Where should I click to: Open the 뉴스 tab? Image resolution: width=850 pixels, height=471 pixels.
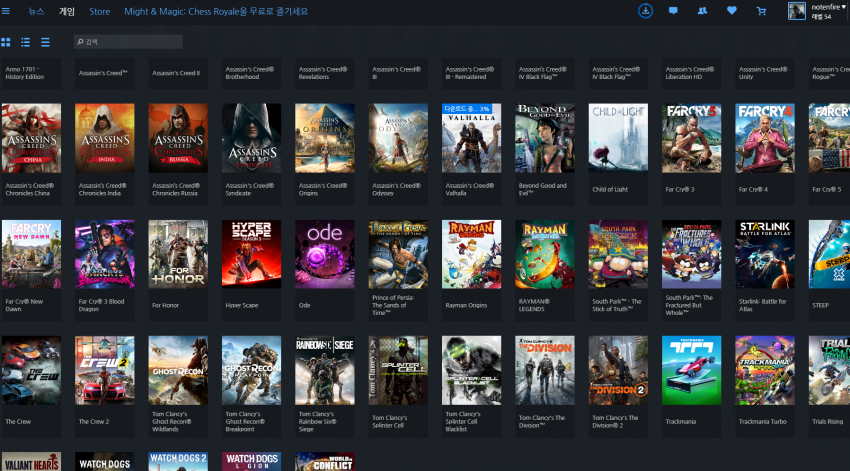point(36,11)
